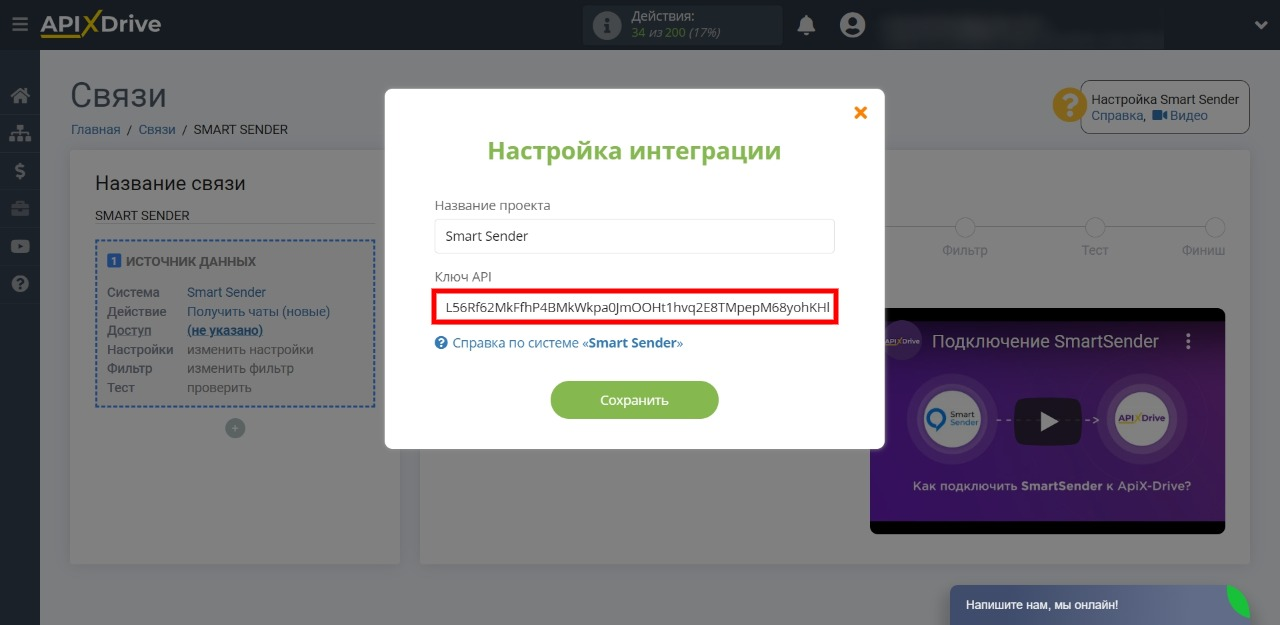The height and width of the screenshot is (625, 1280).
Task: Open the user profile avatar icon
Action: 852,25
